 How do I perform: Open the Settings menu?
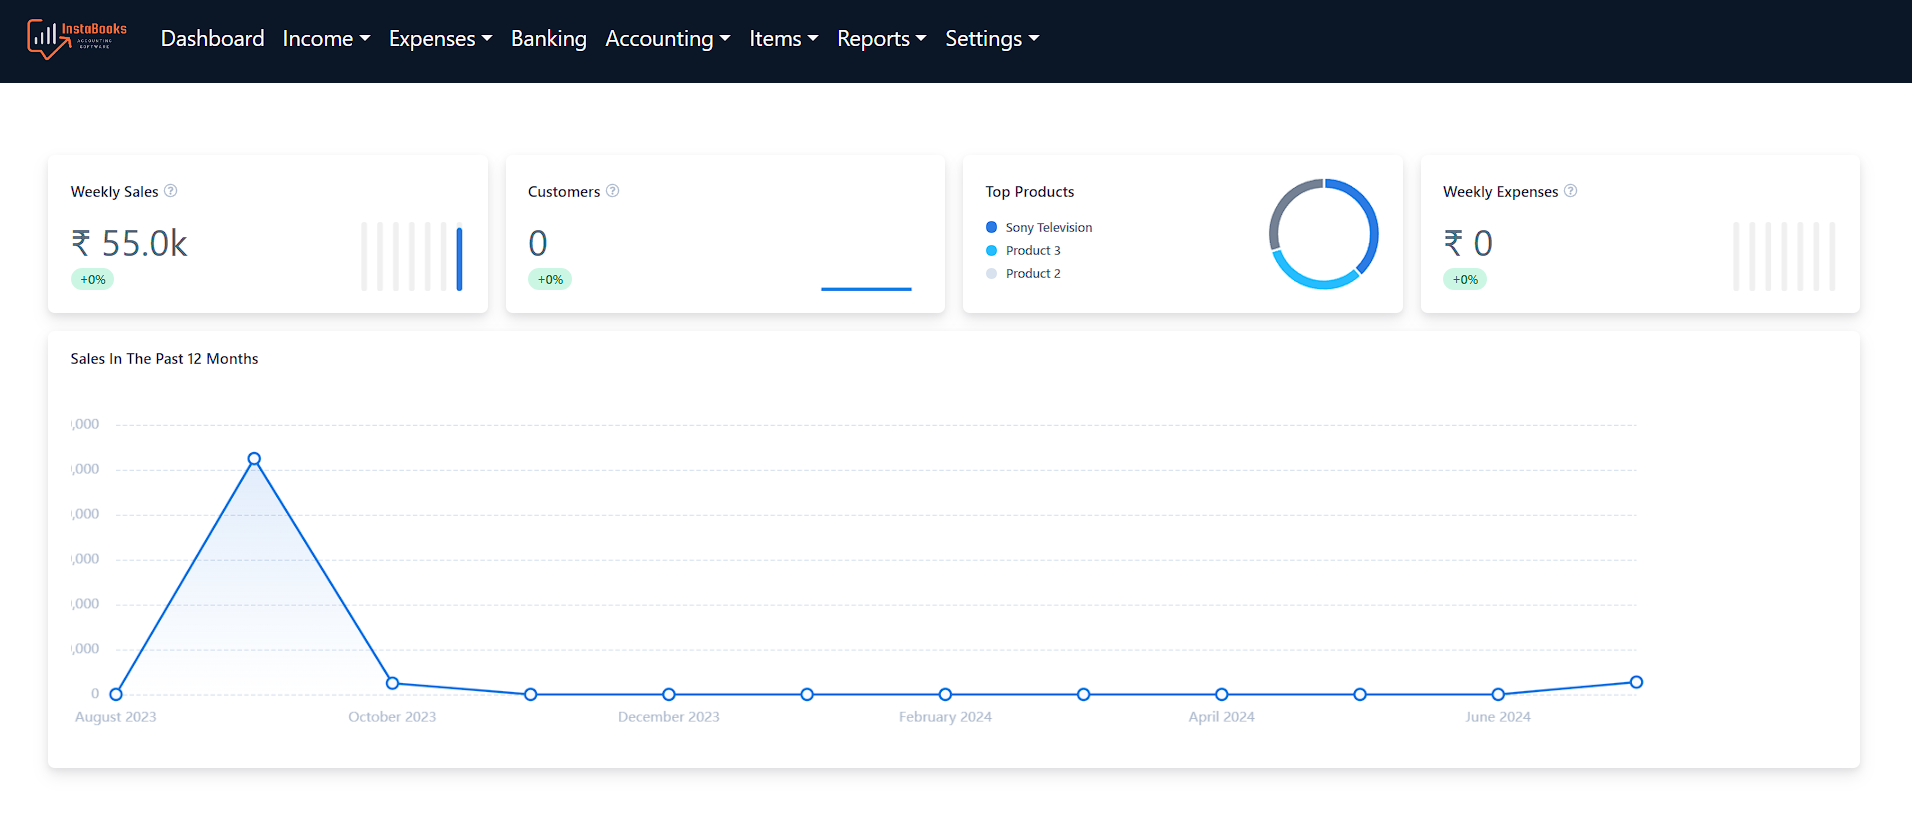click(x=992, y=39)
